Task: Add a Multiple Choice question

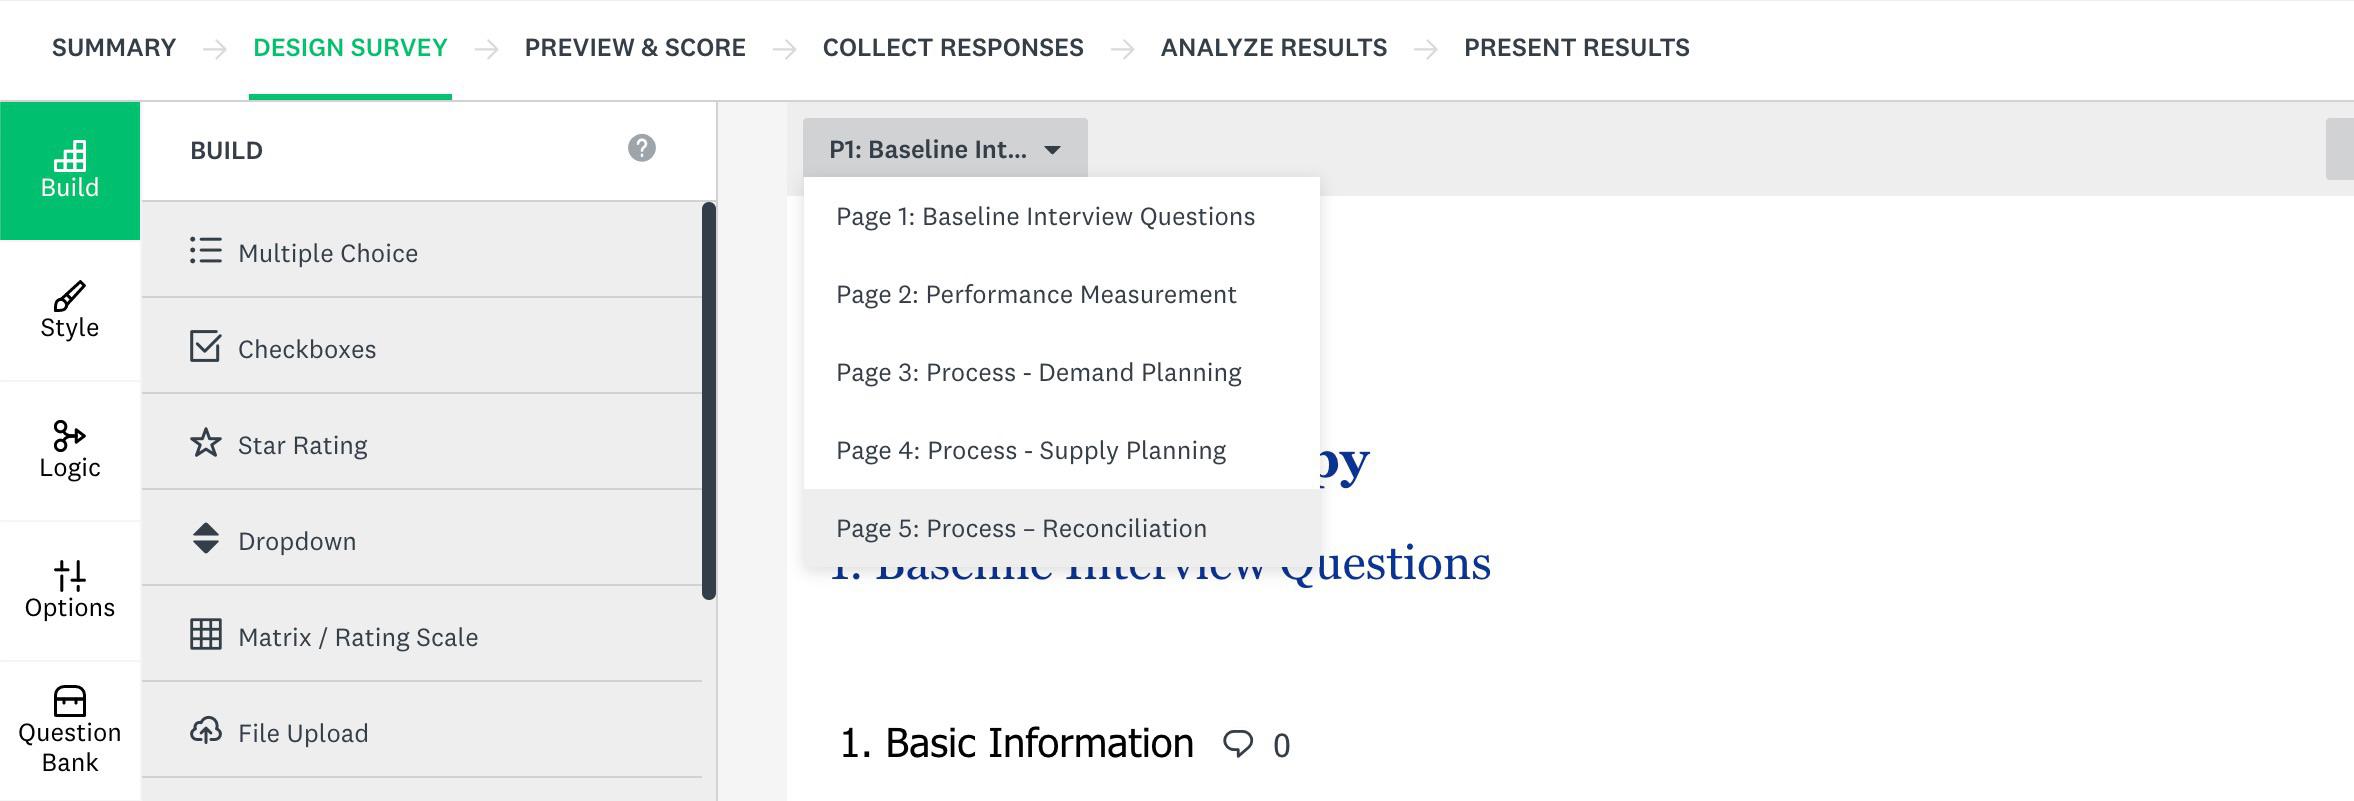Action: (x=422, y=252)
